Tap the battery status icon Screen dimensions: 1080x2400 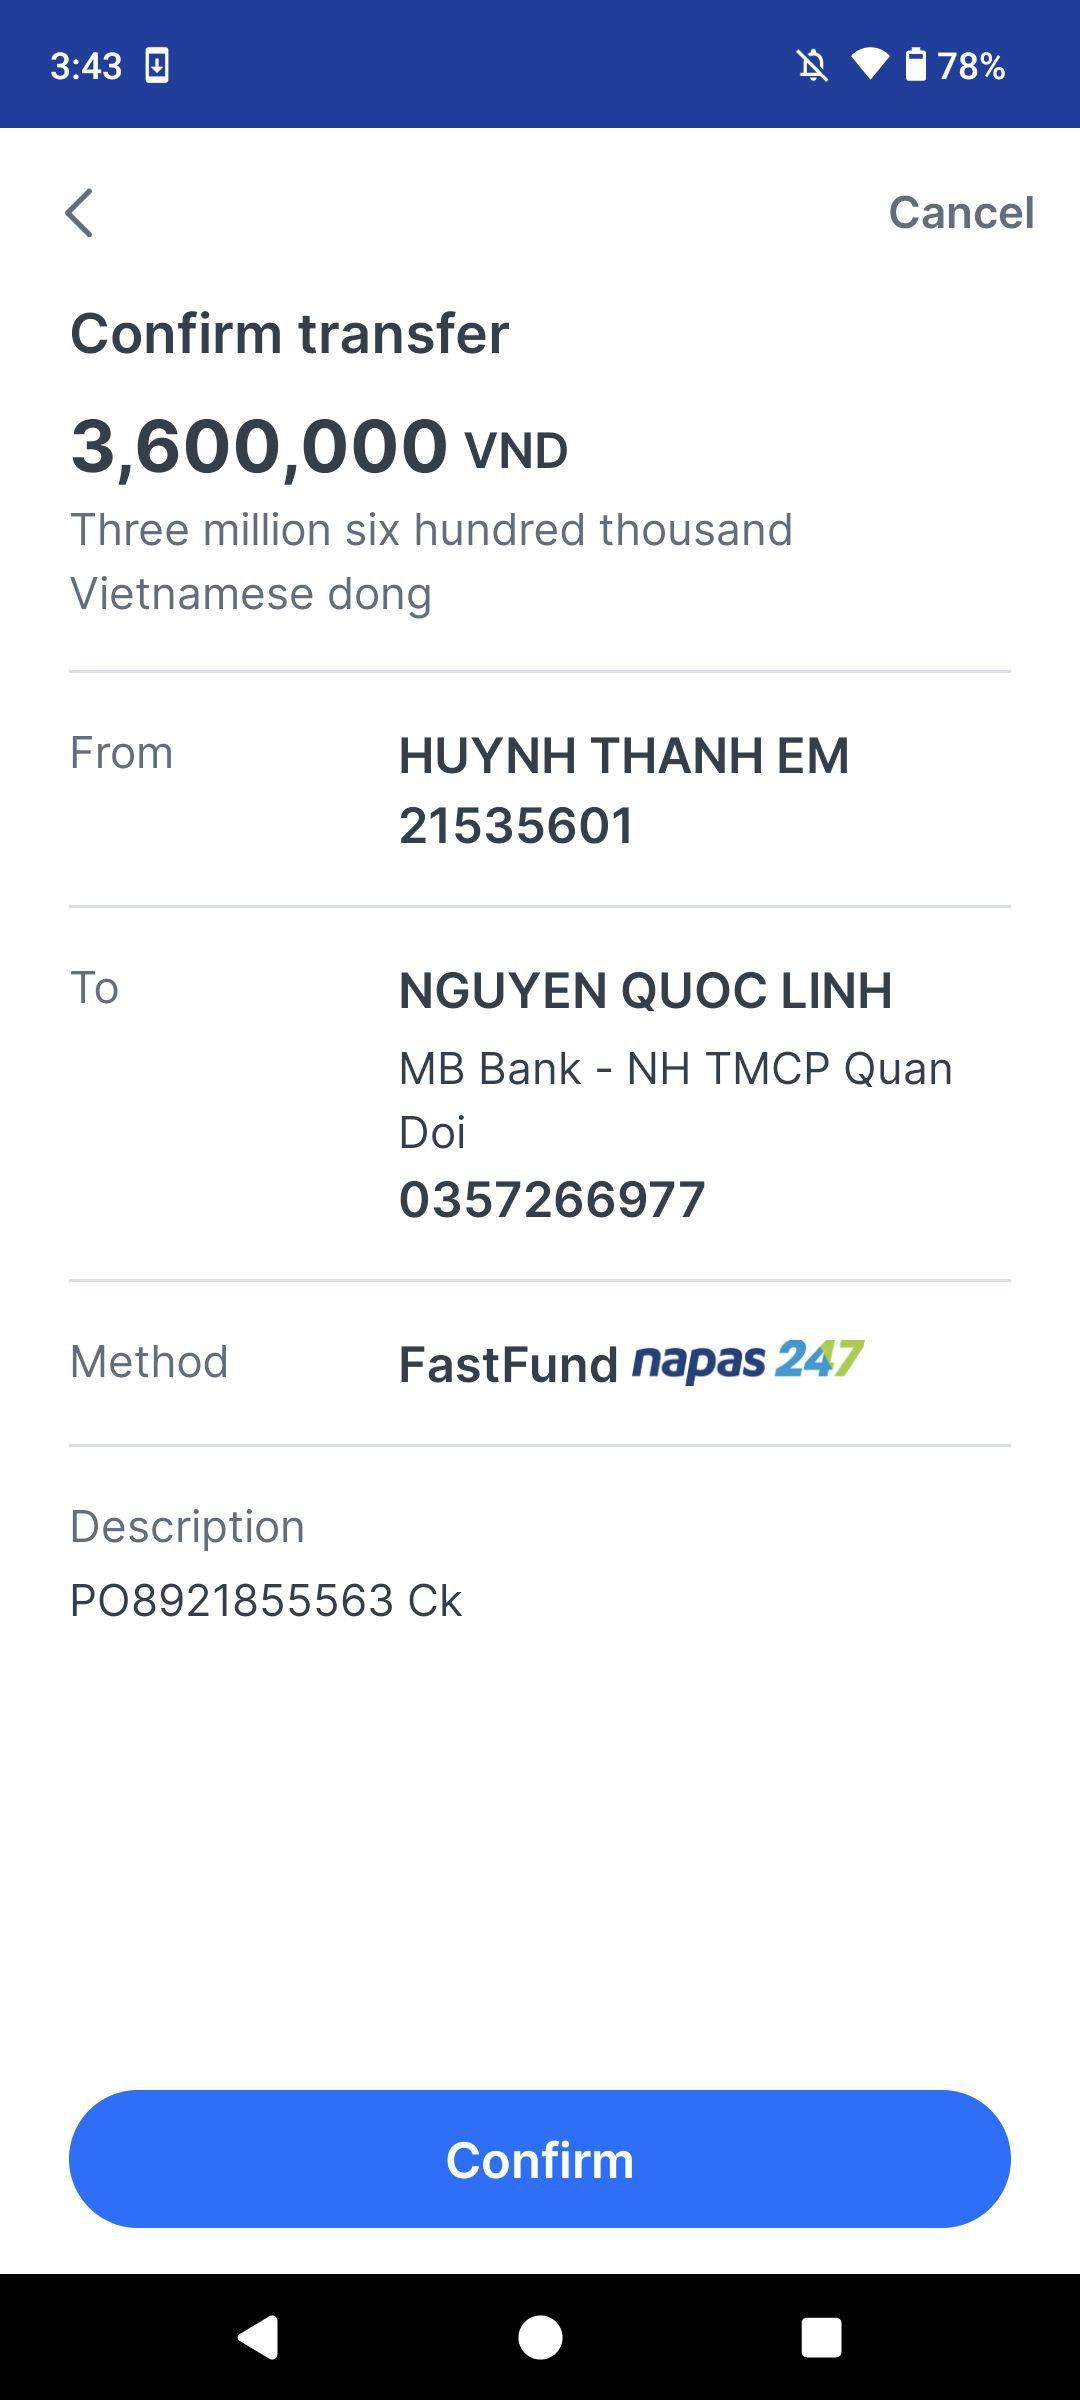click(x=915, y=65)
